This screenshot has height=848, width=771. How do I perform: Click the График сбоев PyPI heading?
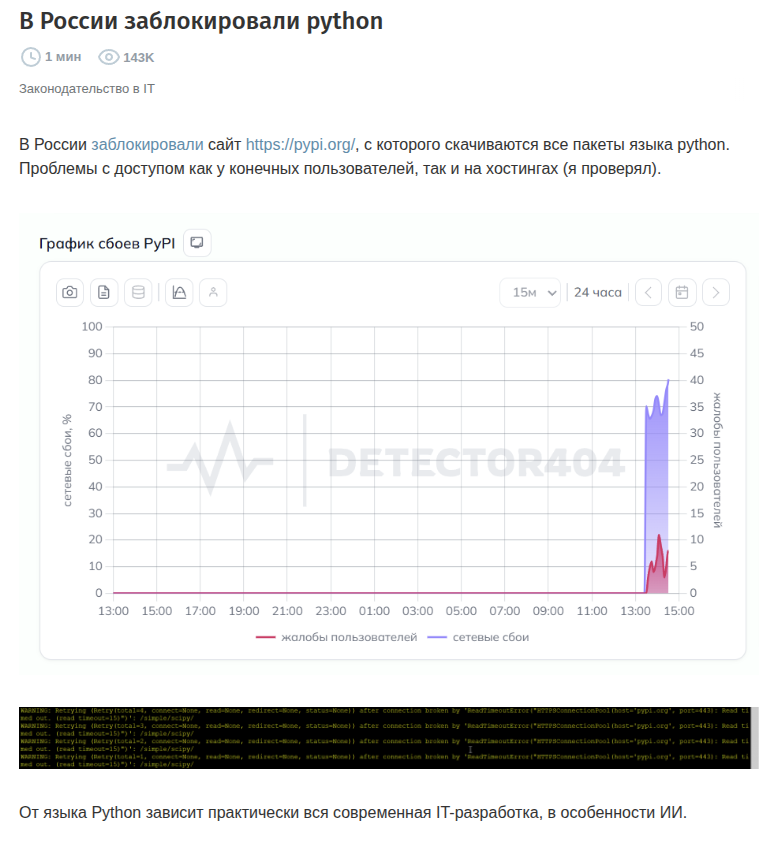(x=107, y=243)
